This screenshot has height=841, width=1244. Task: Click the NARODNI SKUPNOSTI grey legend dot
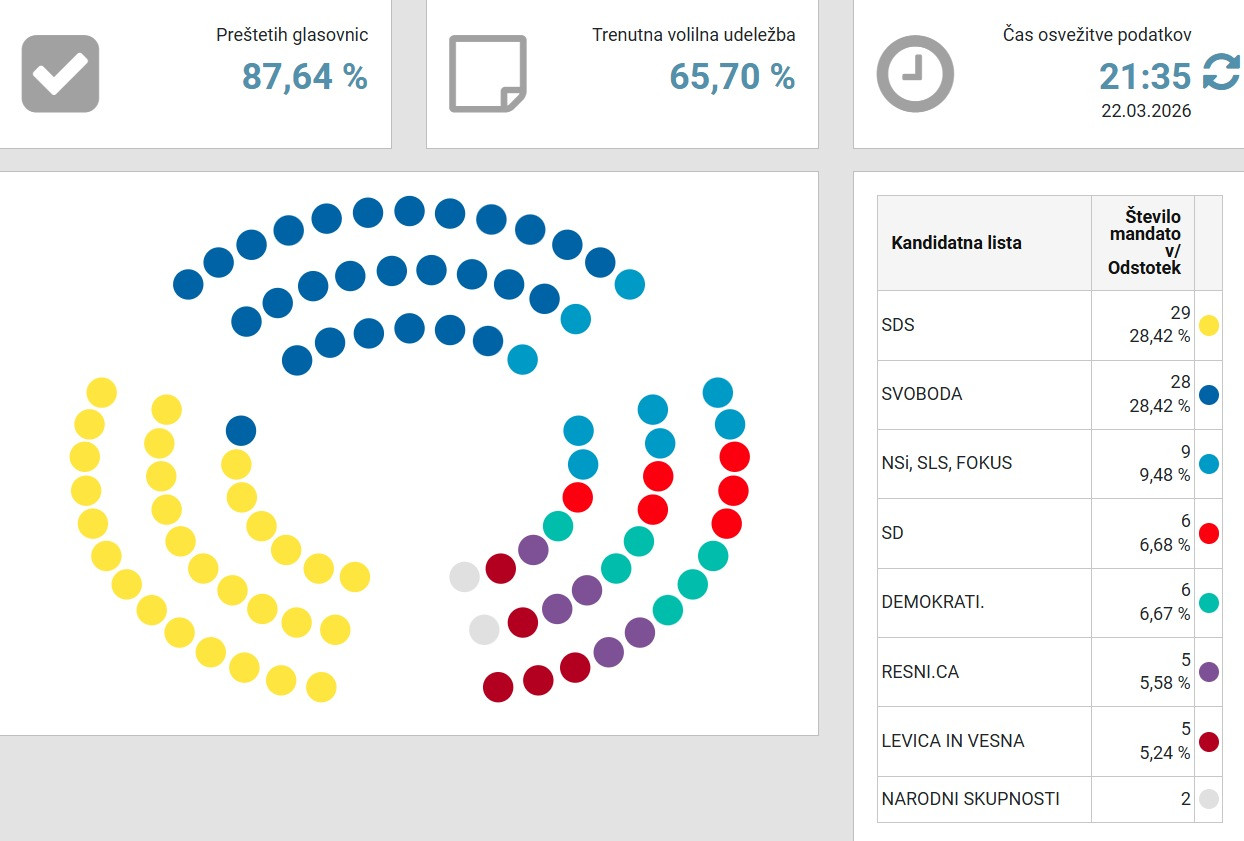pyautogui.click(x=1208, y=799)
